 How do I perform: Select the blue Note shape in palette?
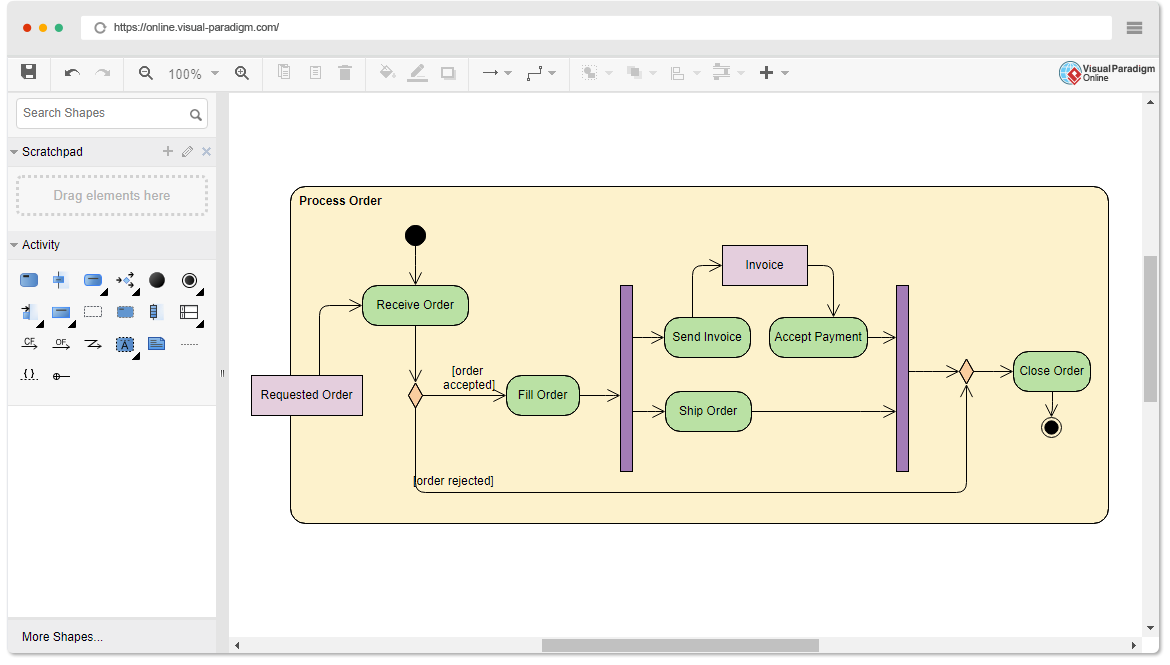[x=157, y=344]
